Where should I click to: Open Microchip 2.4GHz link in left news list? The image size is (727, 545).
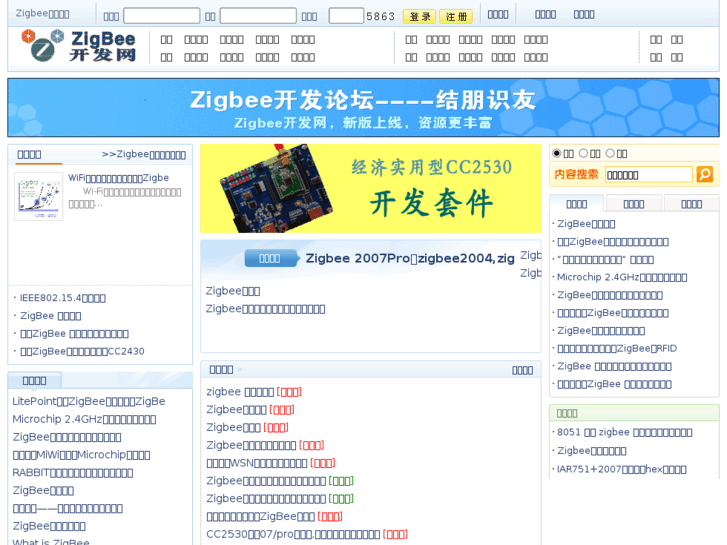(x=84, y=419)
